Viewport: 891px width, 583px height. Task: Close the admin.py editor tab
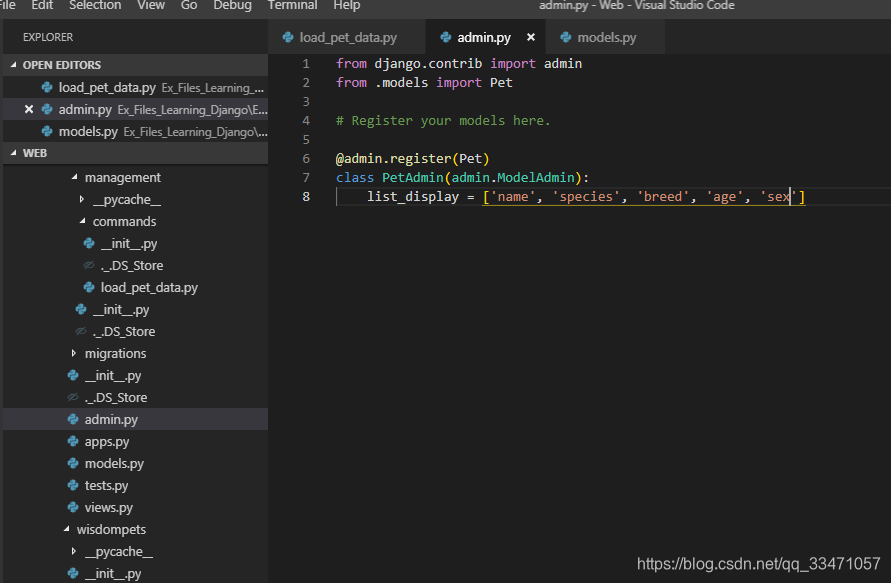[531, 38]
